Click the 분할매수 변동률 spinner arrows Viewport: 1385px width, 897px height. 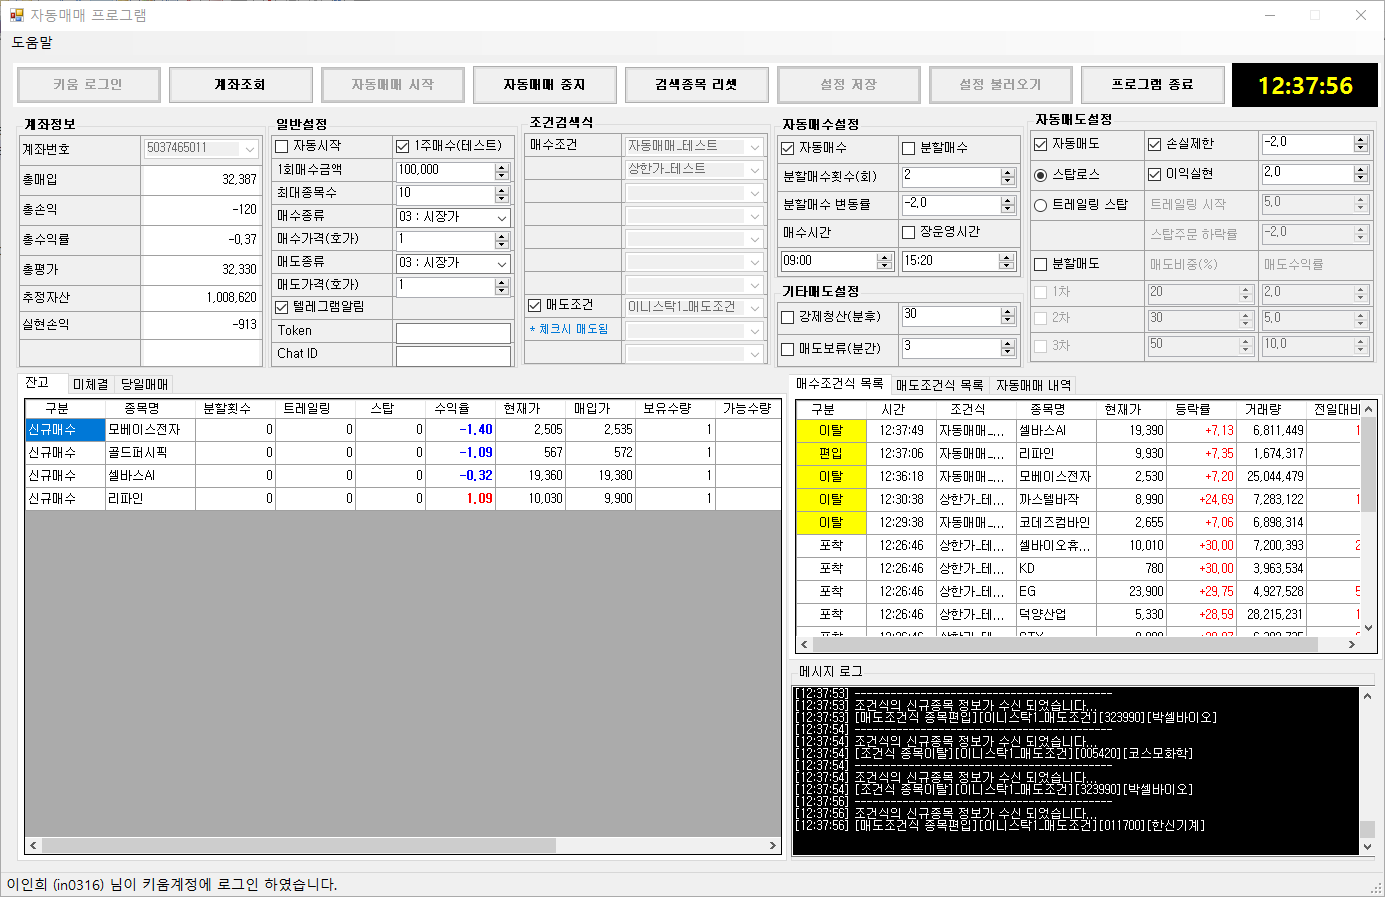1008,204
